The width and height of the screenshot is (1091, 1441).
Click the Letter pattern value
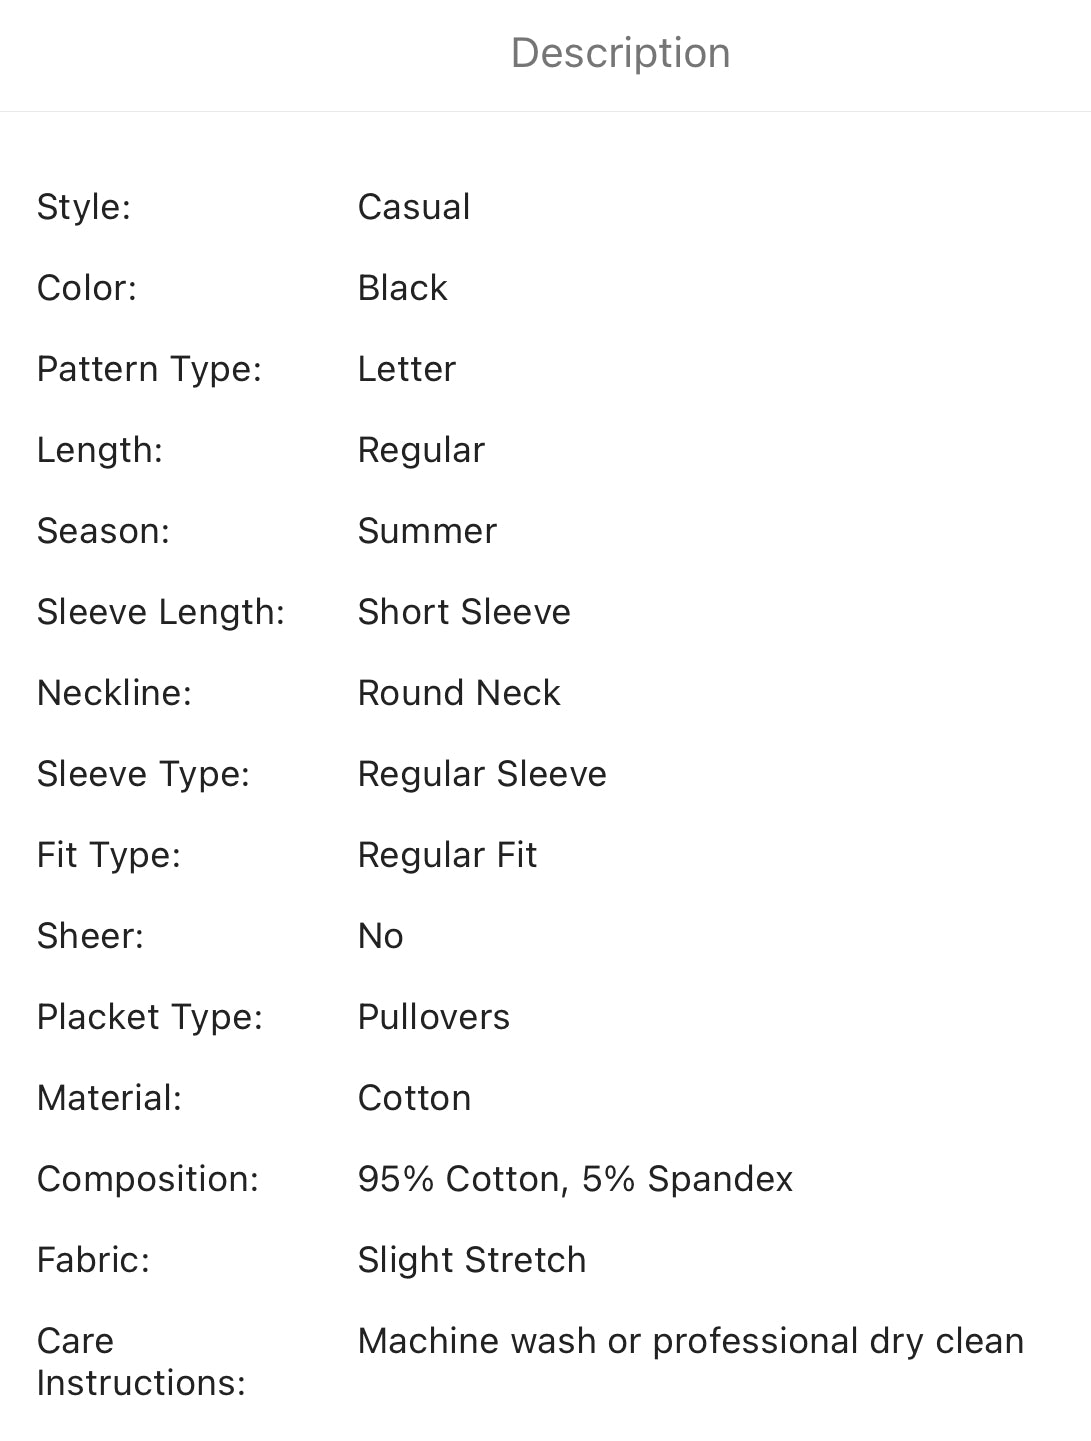(x=406, y=369)
